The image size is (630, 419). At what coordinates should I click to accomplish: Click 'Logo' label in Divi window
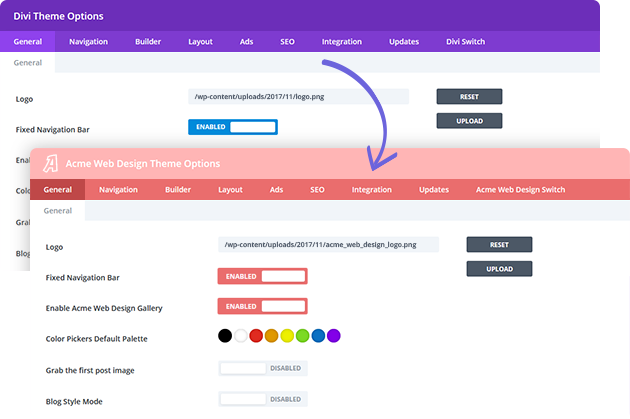pos(24,99)
